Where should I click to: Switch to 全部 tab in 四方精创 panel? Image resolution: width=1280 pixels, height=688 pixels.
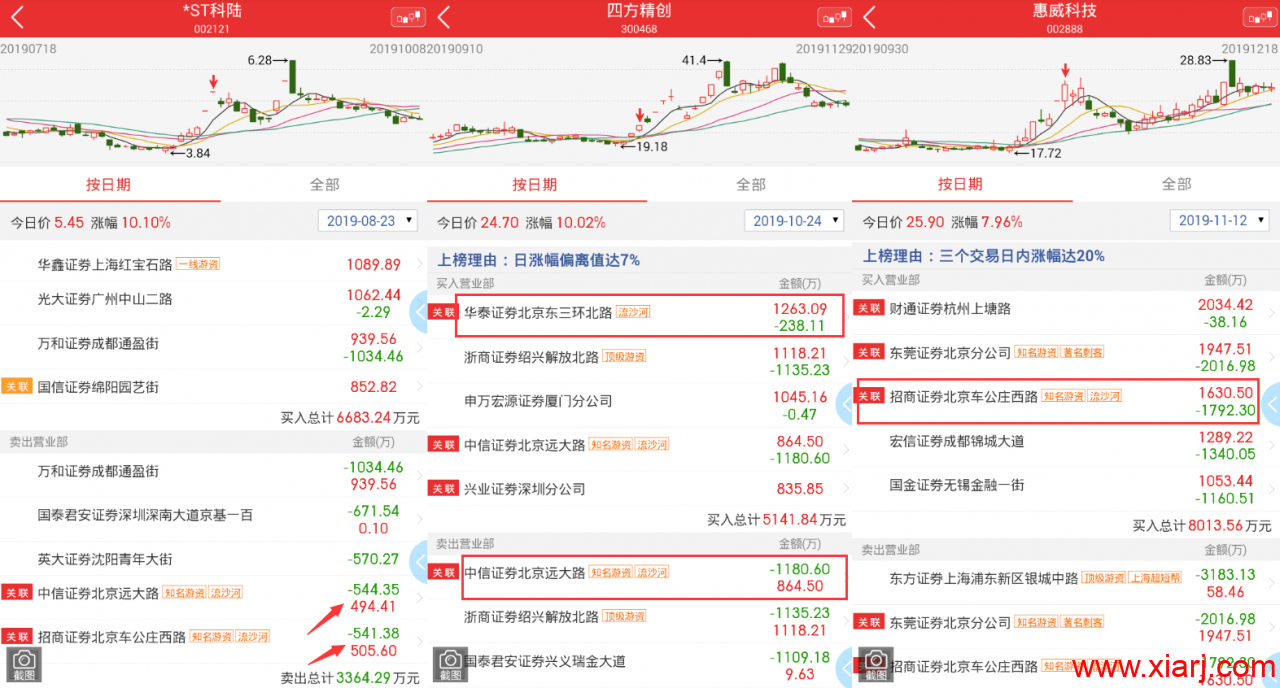[x=751, y=185]
